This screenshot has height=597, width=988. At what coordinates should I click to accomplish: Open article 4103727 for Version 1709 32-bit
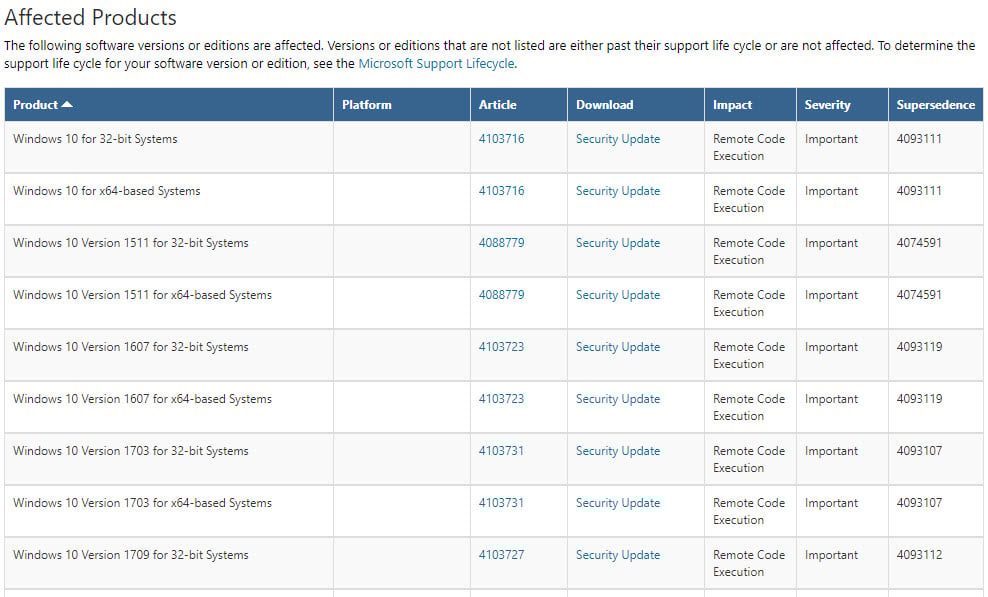(x=501, y=555)
